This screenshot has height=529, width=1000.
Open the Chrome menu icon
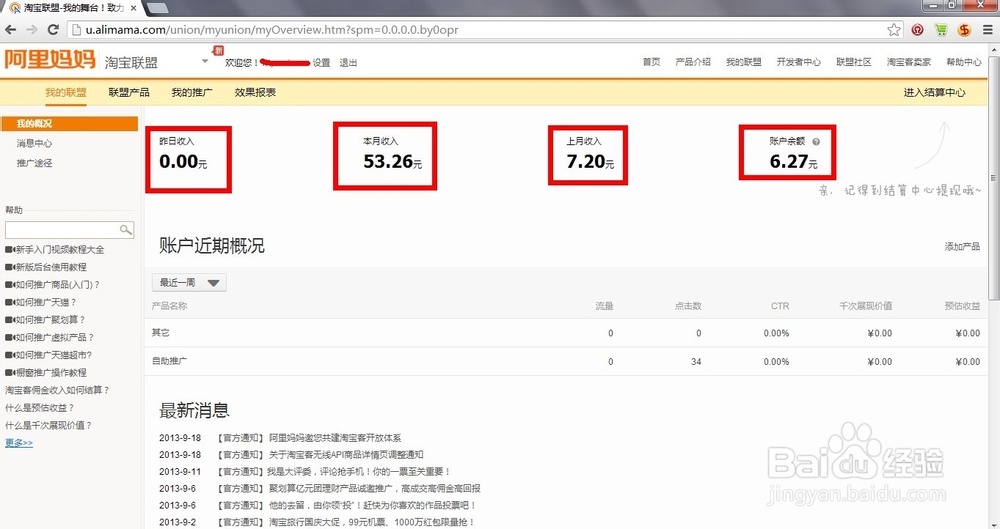coord(987,29)
